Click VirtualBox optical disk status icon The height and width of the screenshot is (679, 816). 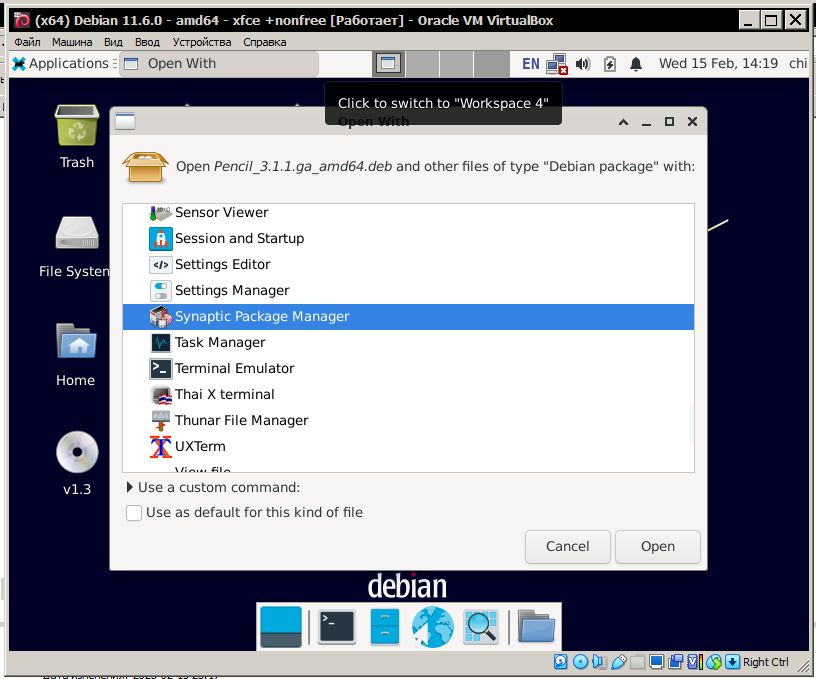pos(580,662)
